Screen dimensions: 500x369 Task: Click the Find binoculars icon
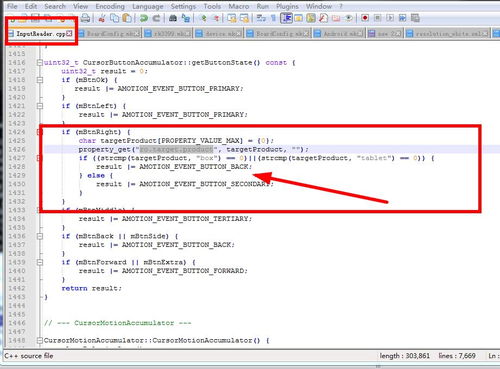click(x=173, y=18)
